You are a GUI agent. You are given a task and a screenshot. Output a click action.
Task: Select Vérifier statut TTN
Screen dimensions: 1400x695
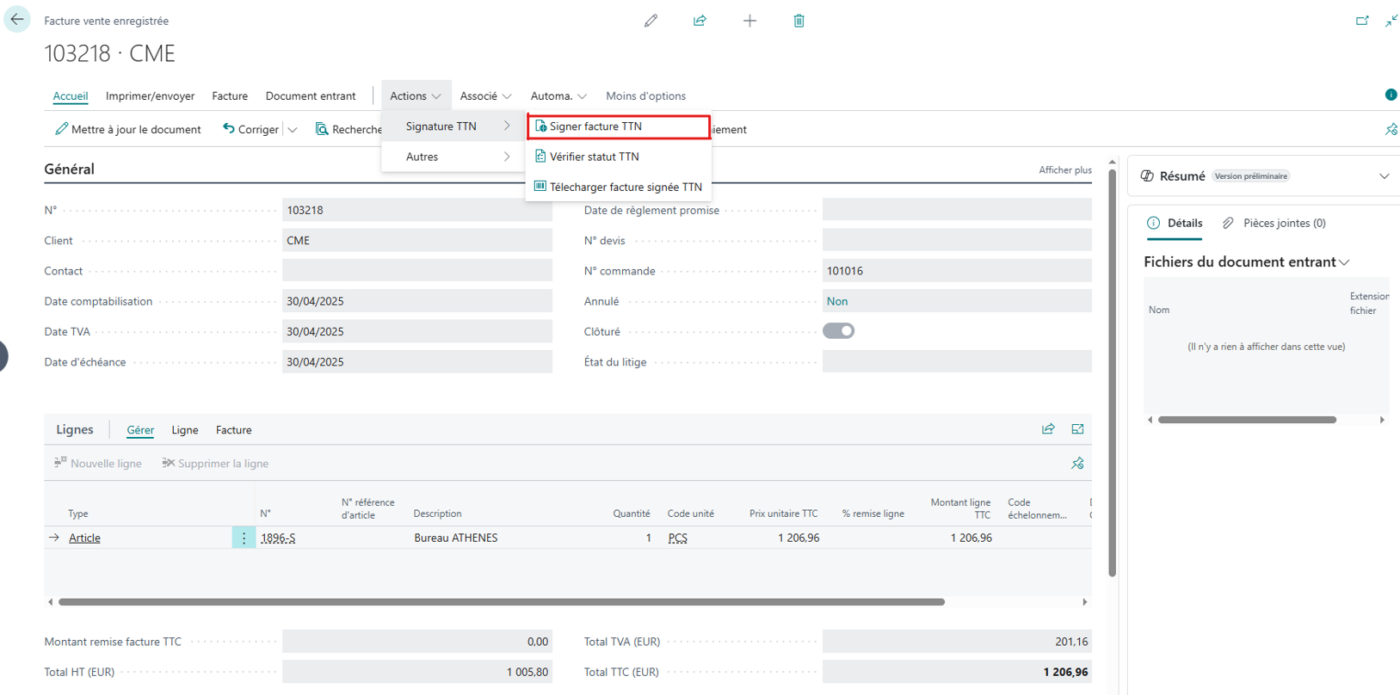click(619, 156)
